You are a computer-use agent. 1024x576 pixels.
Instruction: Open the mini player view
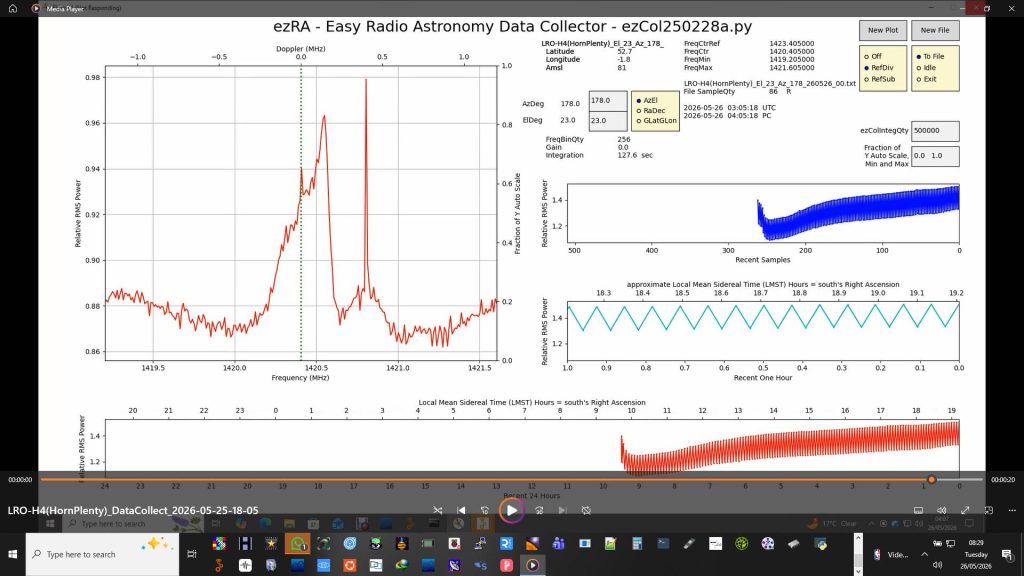pyautogui.click(x=989, y=510)
